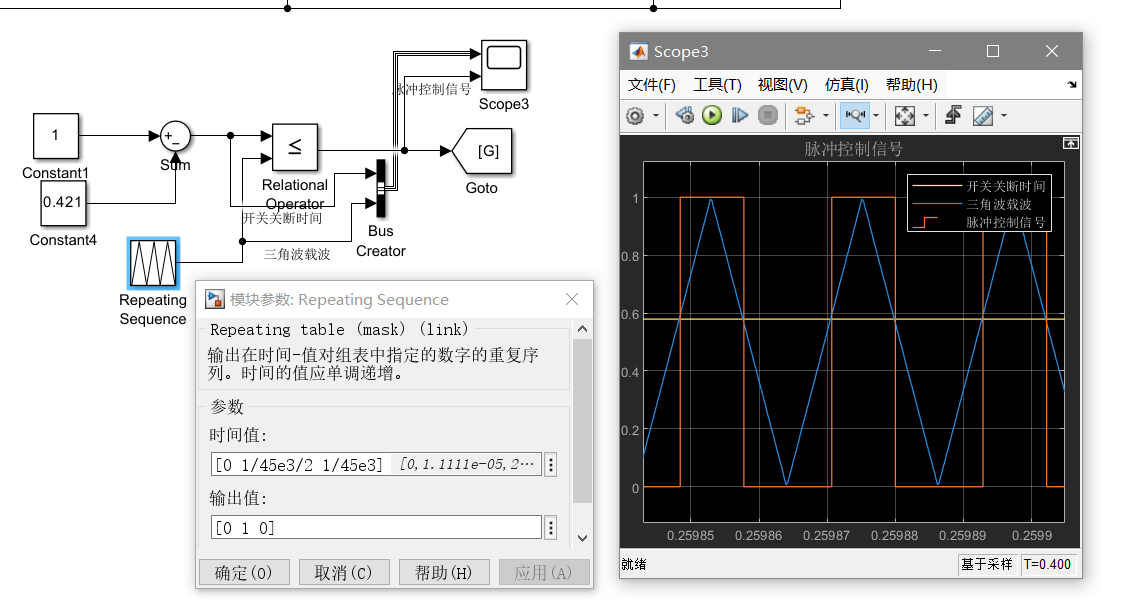Screen dimensions: 1143x614
Task: Maximize axes using plot corner icon
Action: 1070,143
